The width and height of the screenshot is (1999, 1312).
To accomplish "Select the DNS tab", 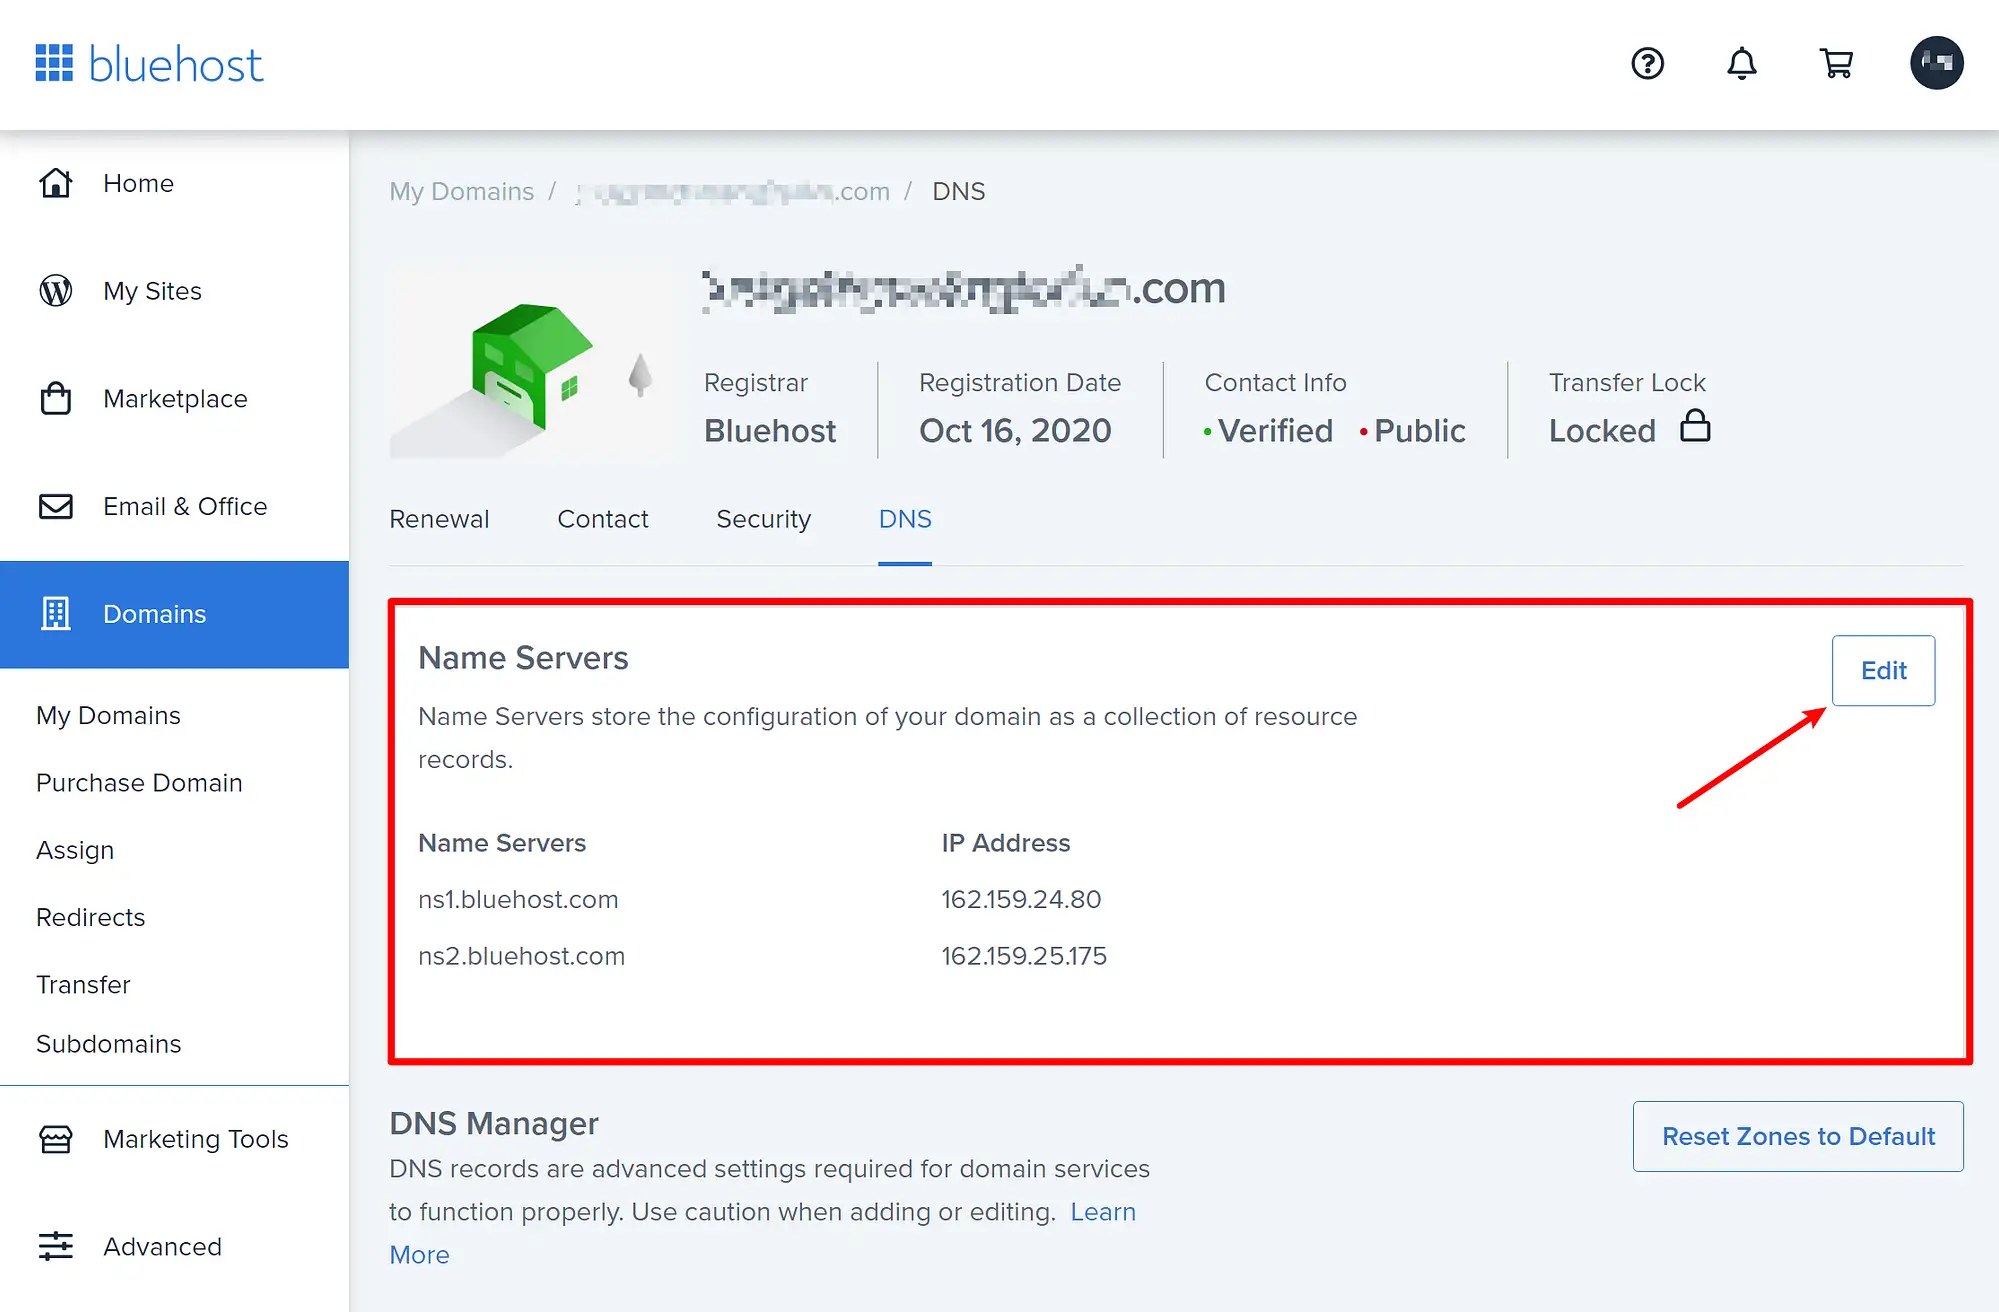I will click(x=905, y=518).
